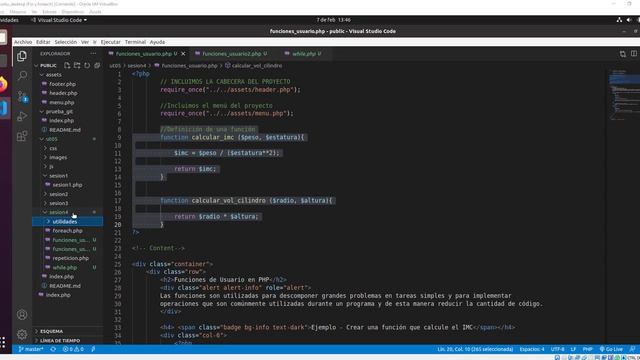
Task: Open Visual Studio Code app menu in top bar
Action: pos(59,20)
